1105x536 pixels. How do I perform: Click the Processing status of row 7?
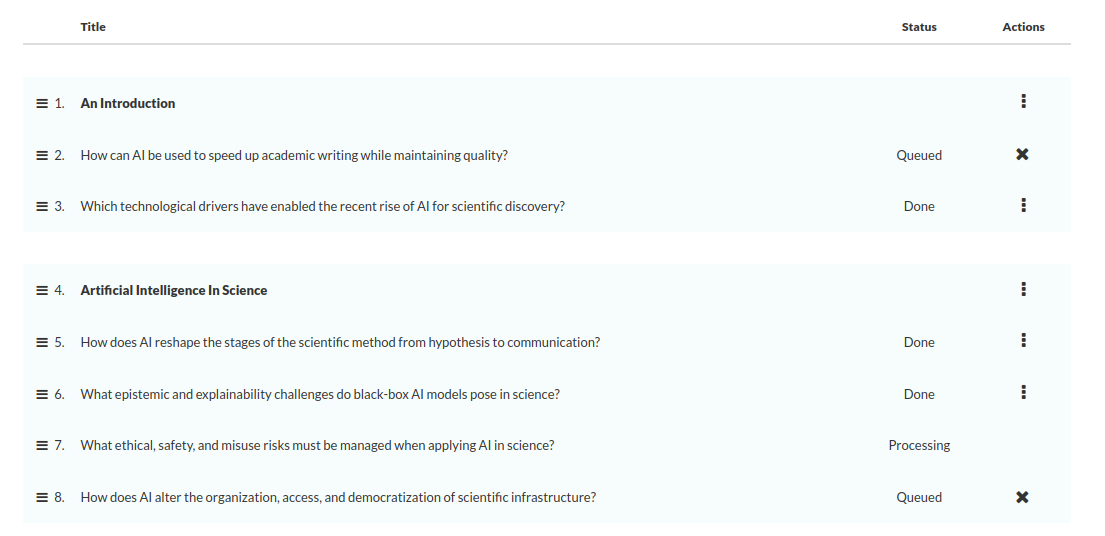[919, 445]
